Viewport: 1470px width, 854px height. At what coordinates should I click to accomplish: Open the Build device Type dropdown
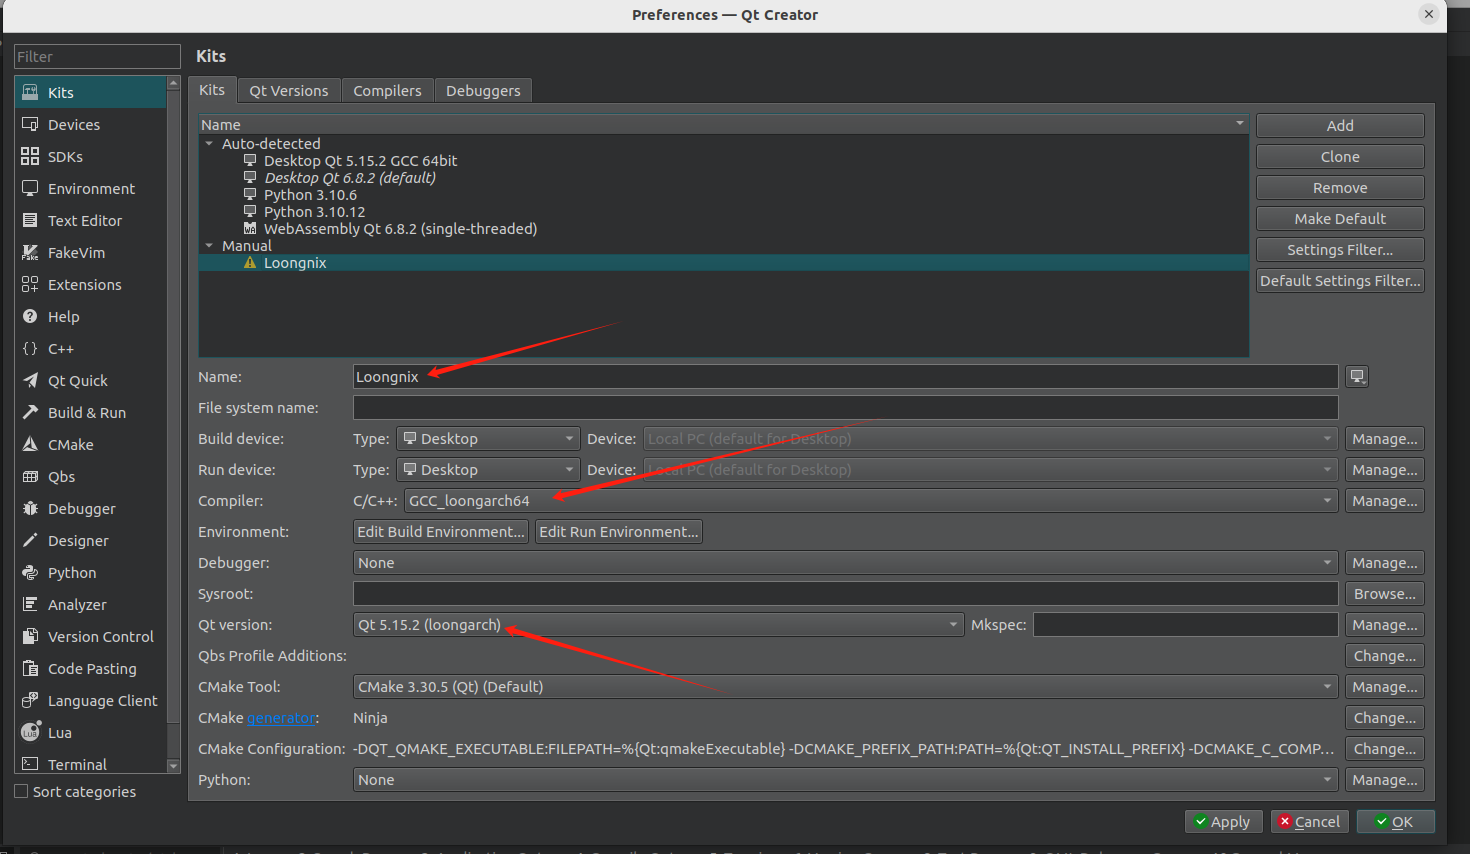coord(488,438)
